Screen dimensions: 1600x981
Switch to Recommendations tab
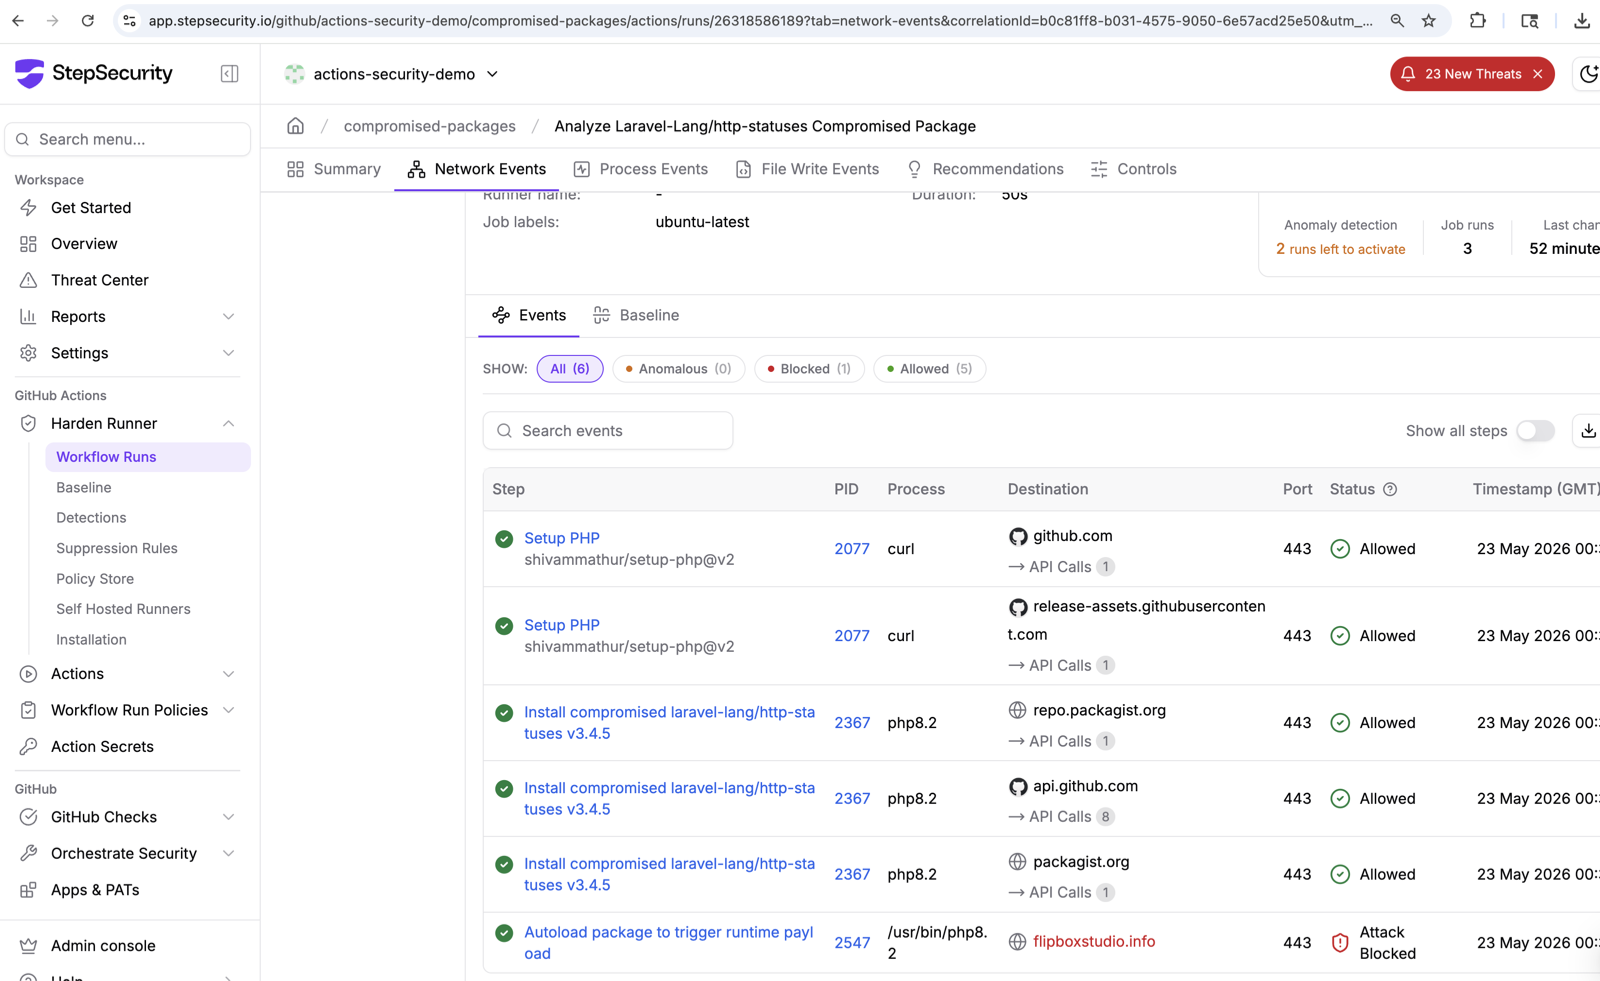pyautogui.click(x=985, y=169)
